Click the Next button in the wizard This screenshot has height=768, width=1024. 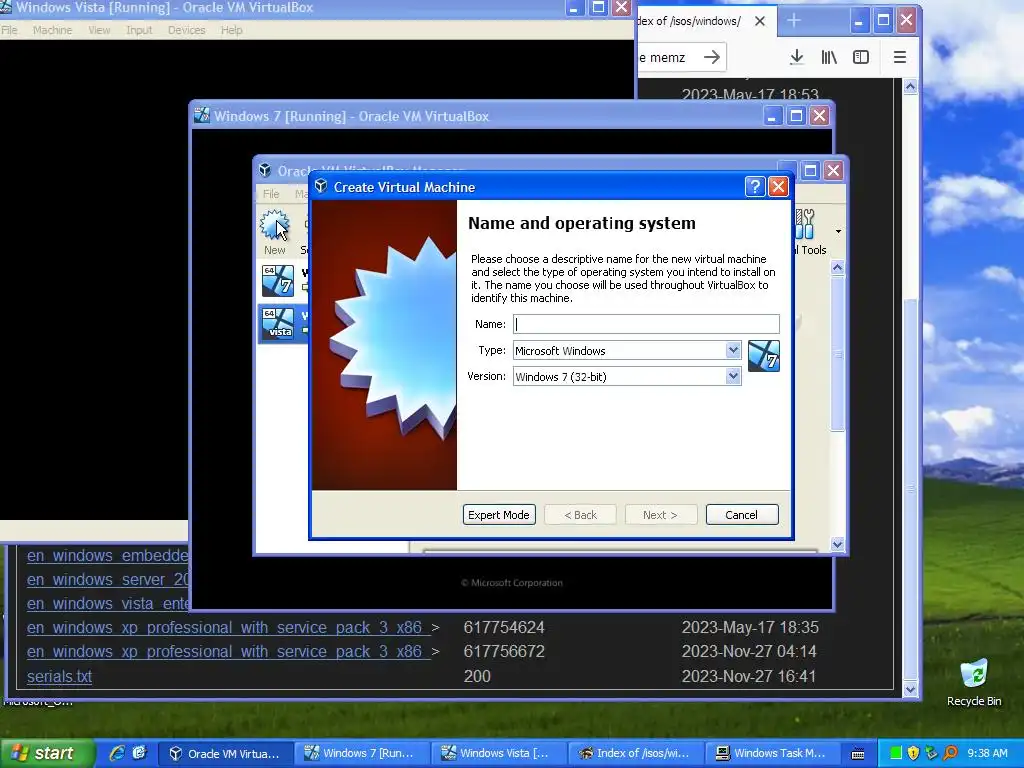[660, 515]
